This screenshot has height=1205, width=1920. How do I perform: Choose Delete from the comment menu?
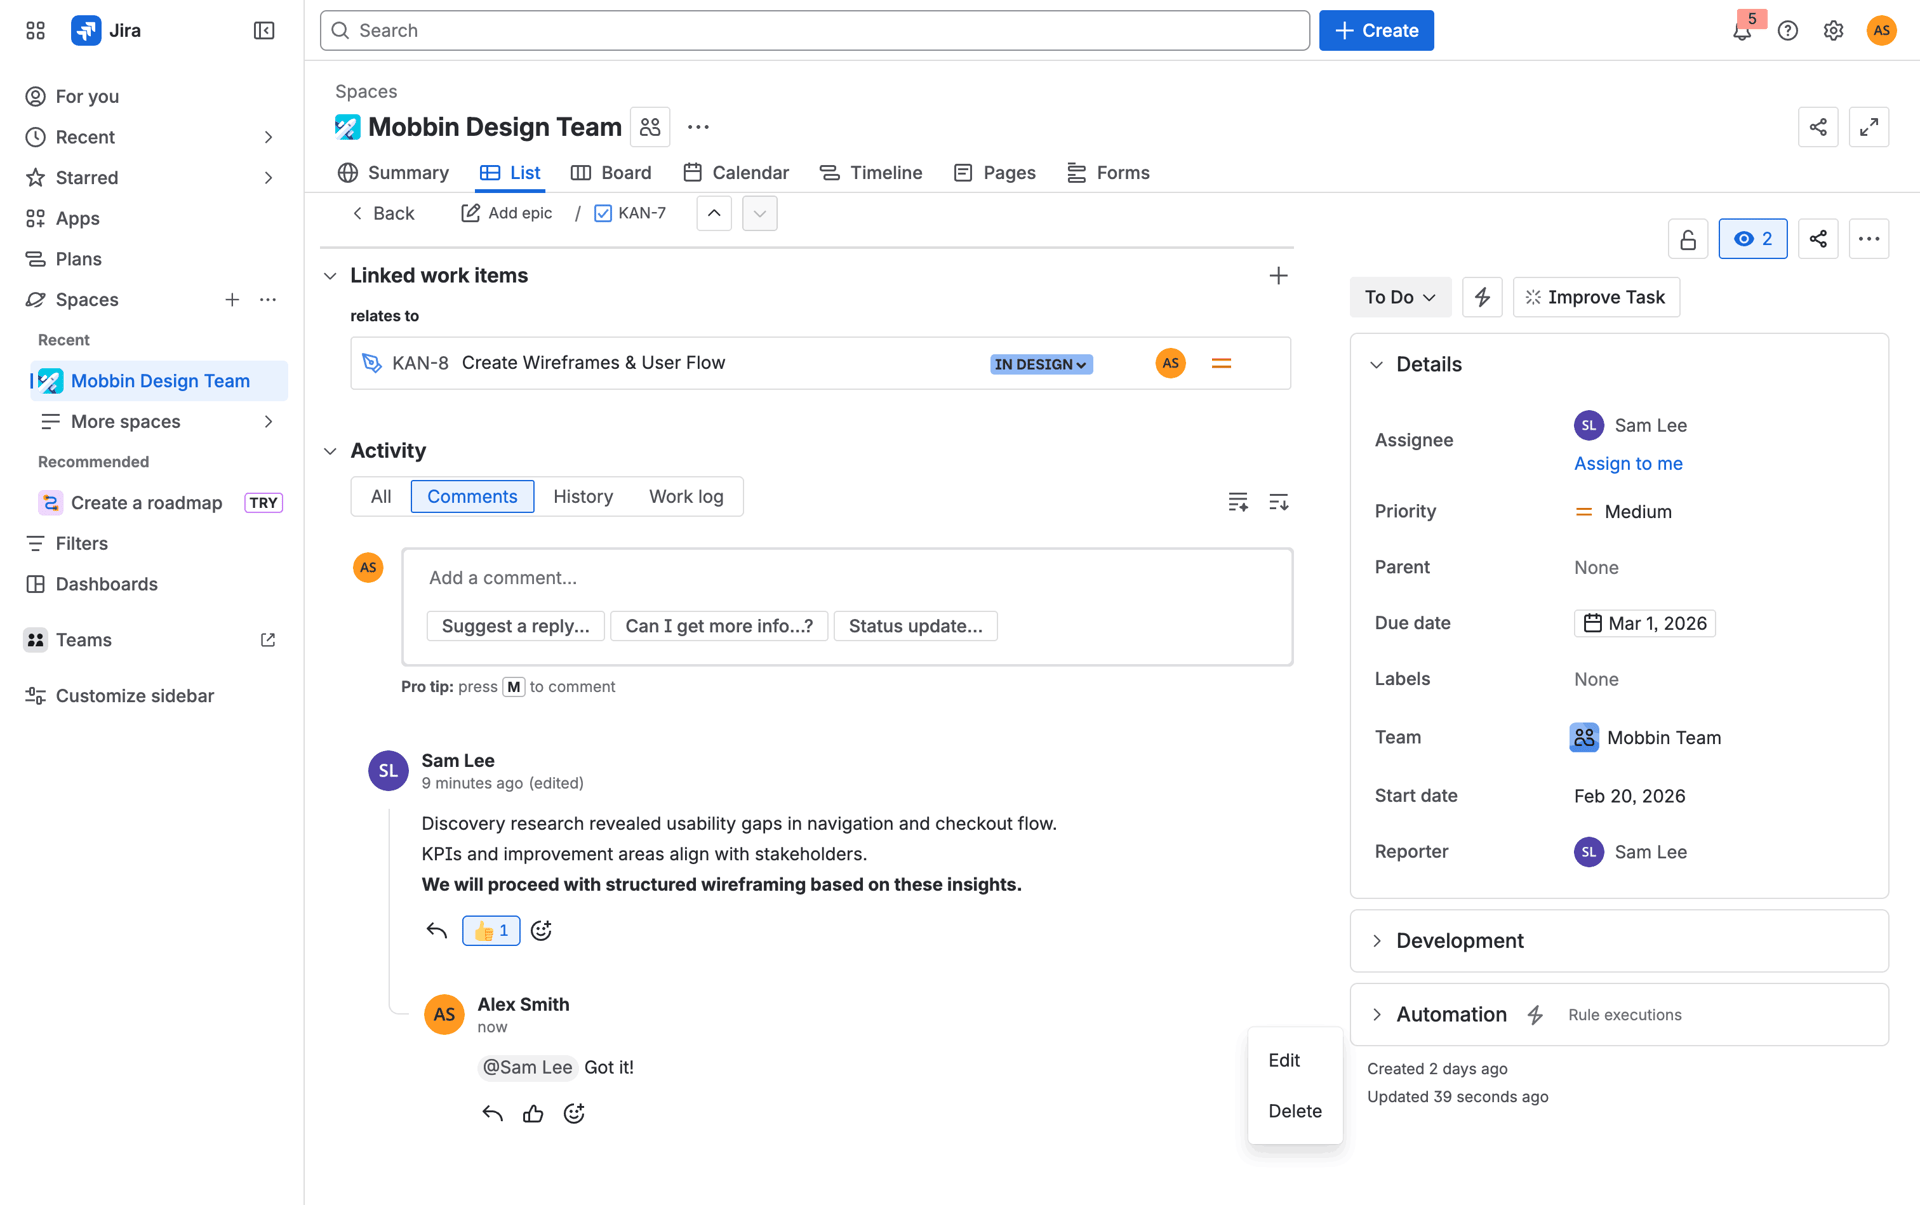(x=1295, y=1112)
